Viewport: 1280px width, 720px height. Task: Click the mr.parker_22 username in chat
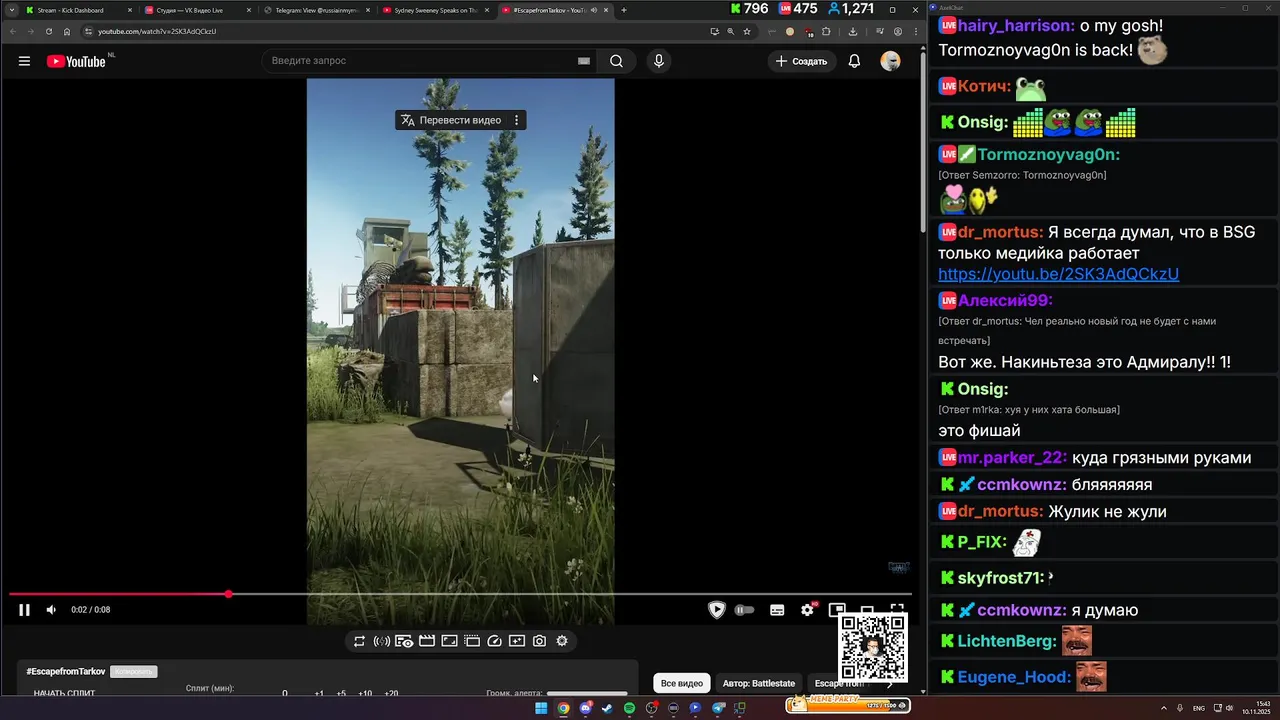(1011, 458)
